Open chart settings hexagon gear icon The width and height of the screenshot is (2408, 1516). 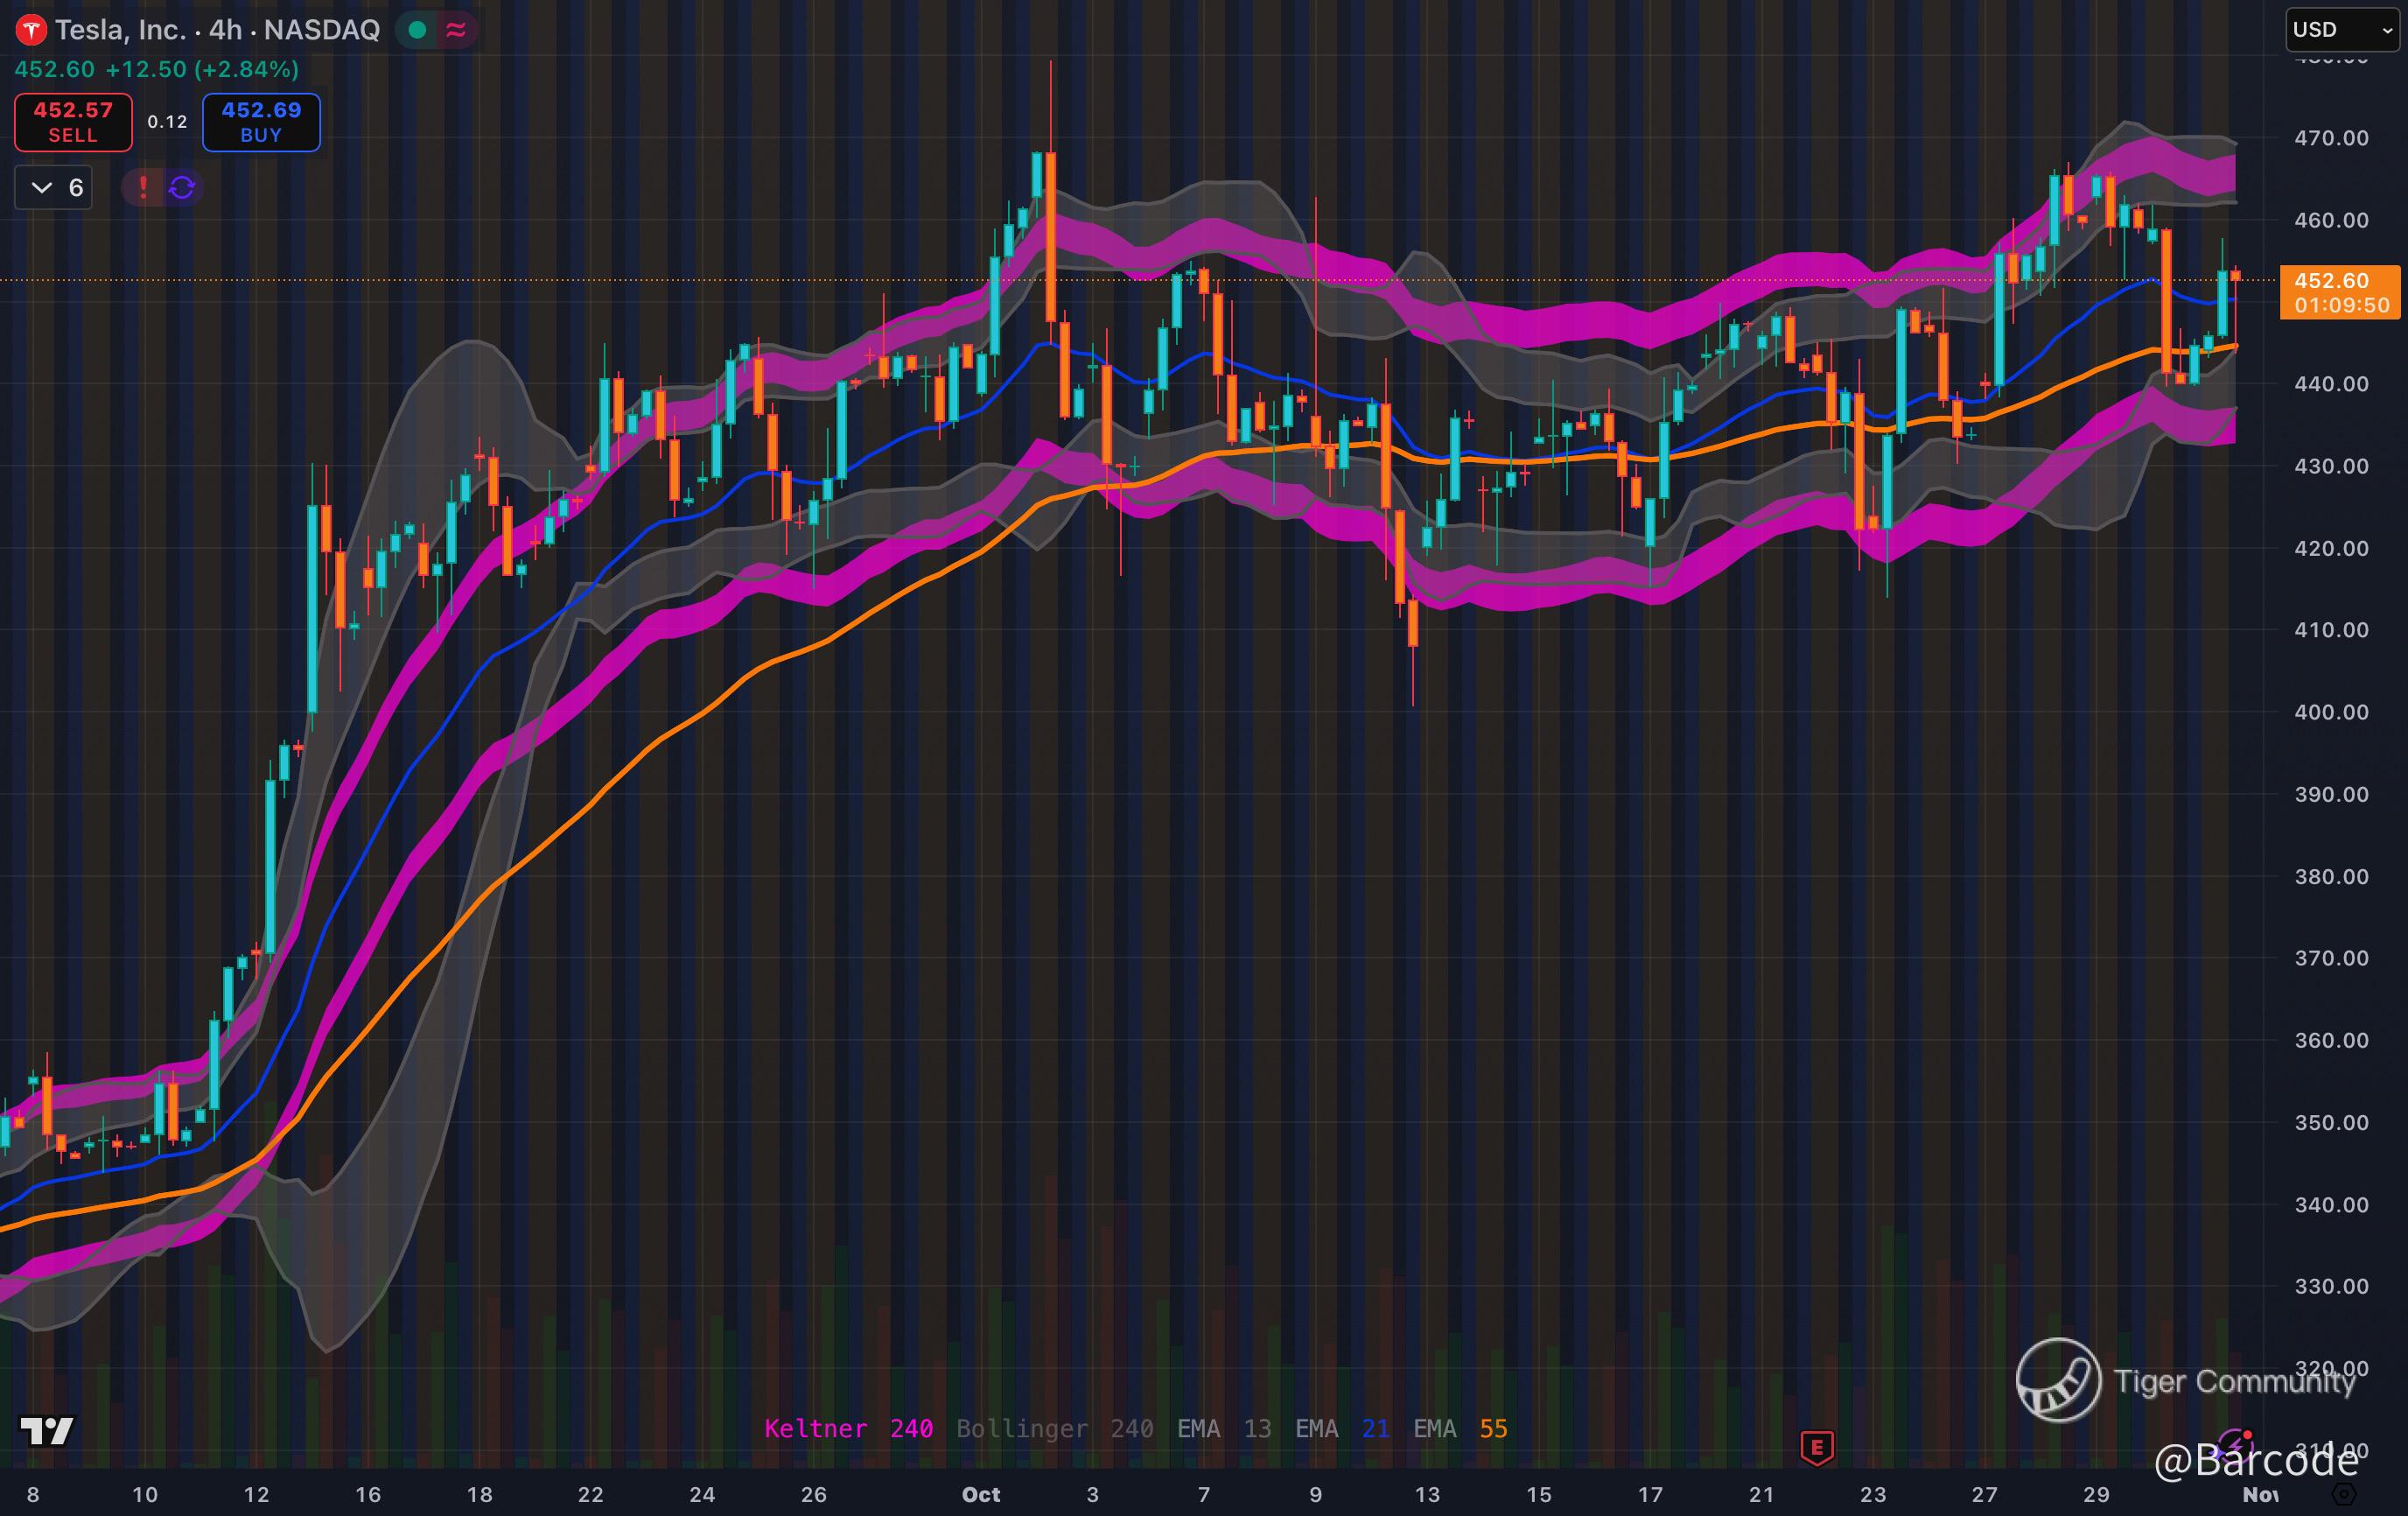click(2344, 1495)
